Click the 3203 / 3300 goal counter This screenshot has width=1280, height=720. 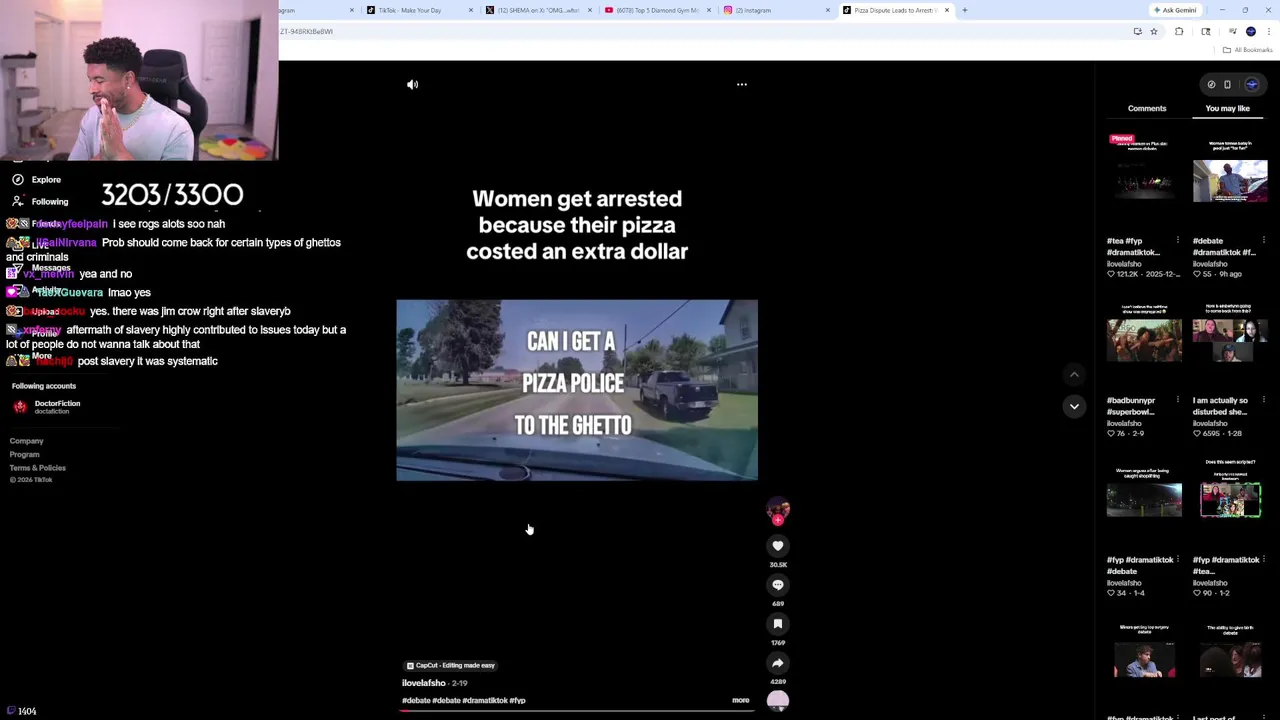[x=172, y=195]
